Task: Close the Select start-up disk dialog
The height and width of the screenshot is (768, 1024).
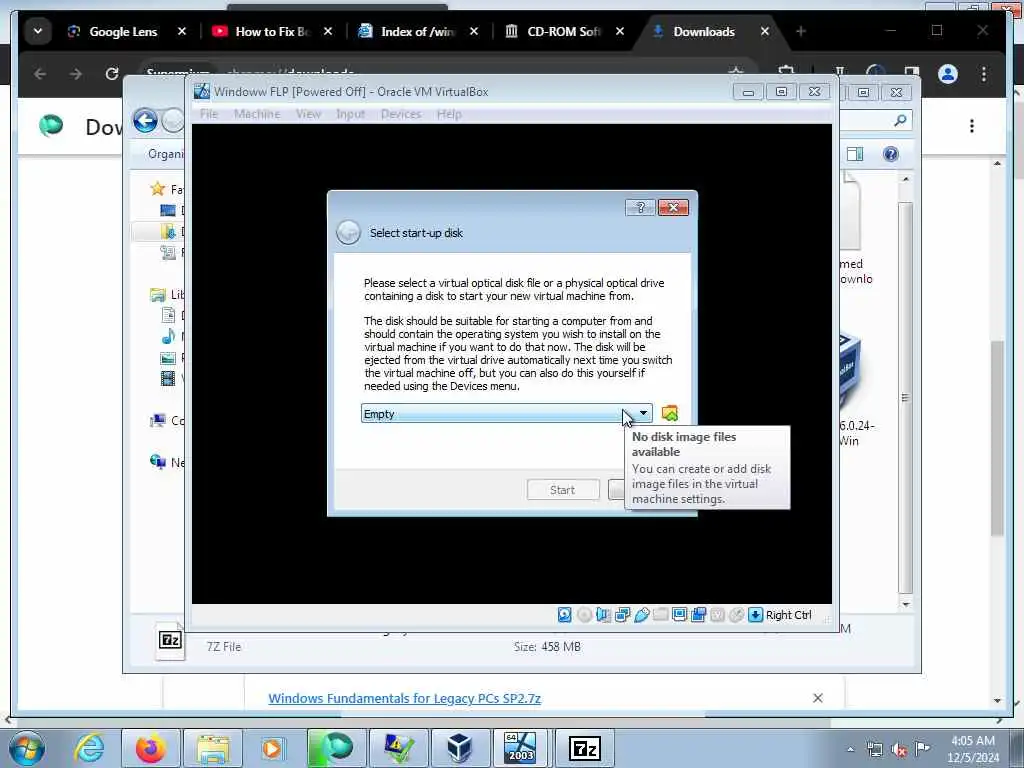Action: pos(673,208)
